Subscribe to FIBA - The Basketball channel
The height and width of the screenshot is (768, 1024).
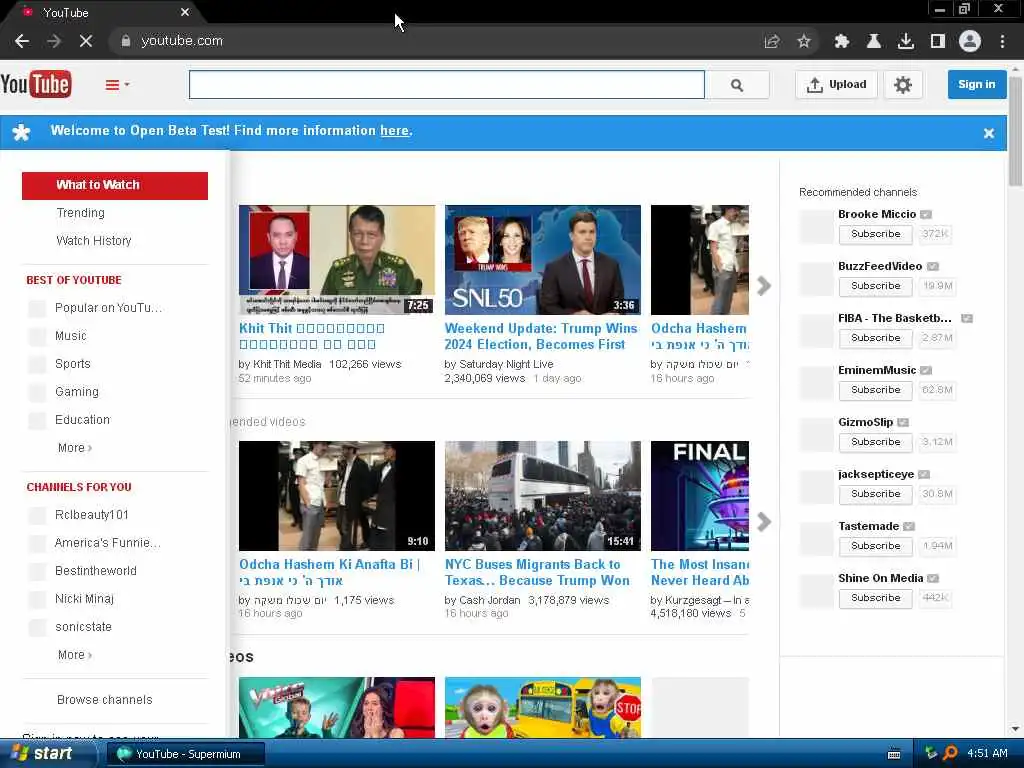tap(875, 338)
